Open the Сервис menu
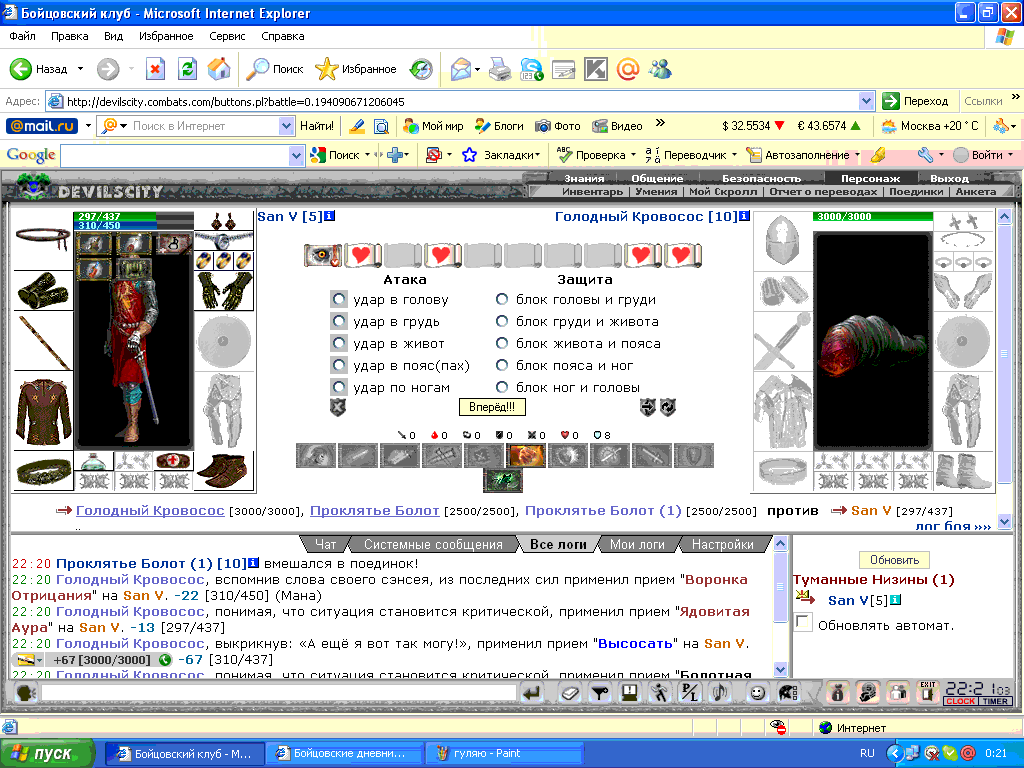The width and height of the screenshot is (1024, 768). point(227,36)
